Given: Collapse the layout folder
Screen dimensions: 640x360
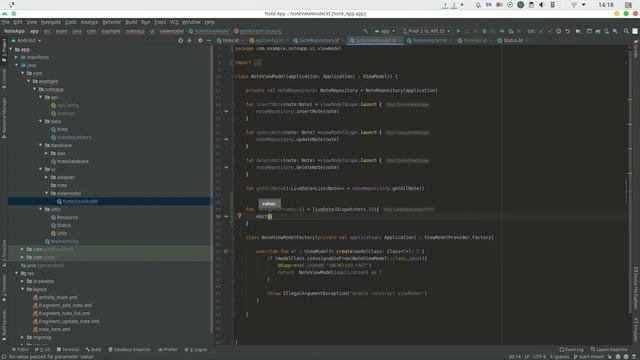Looking at the screenshot, I should 23,289.
